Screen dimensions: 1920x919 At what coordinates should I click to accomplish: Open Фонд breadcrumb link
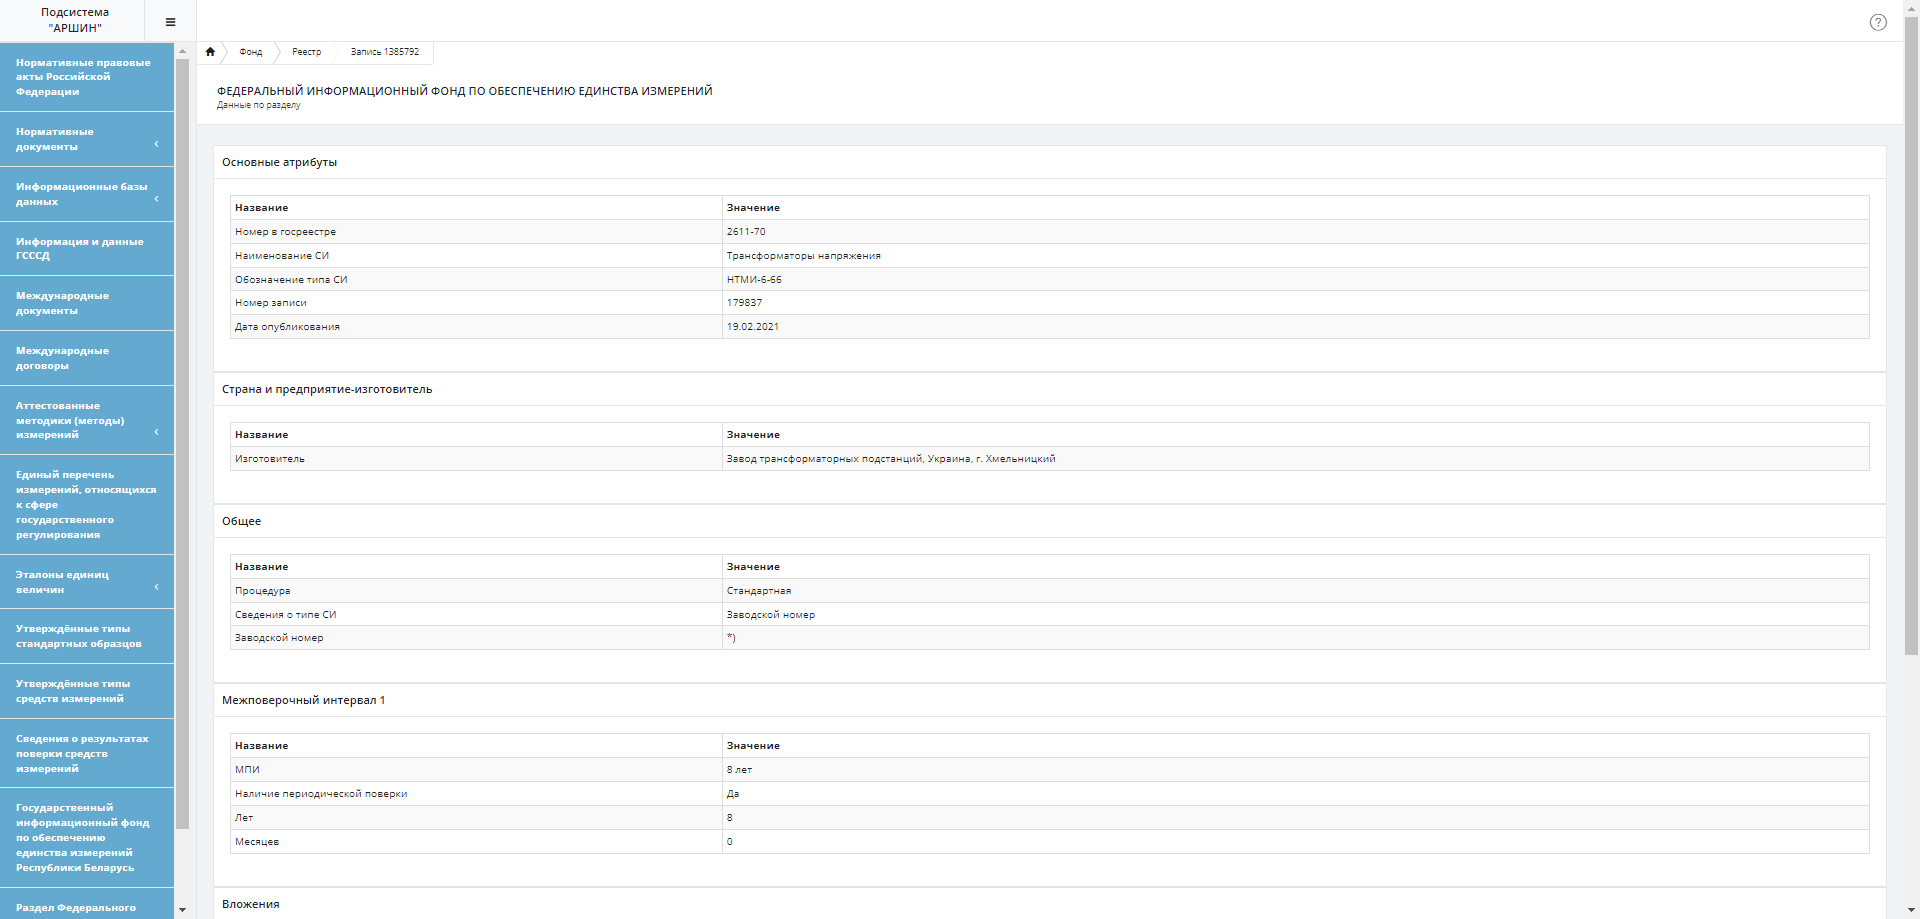click(250, 52)
